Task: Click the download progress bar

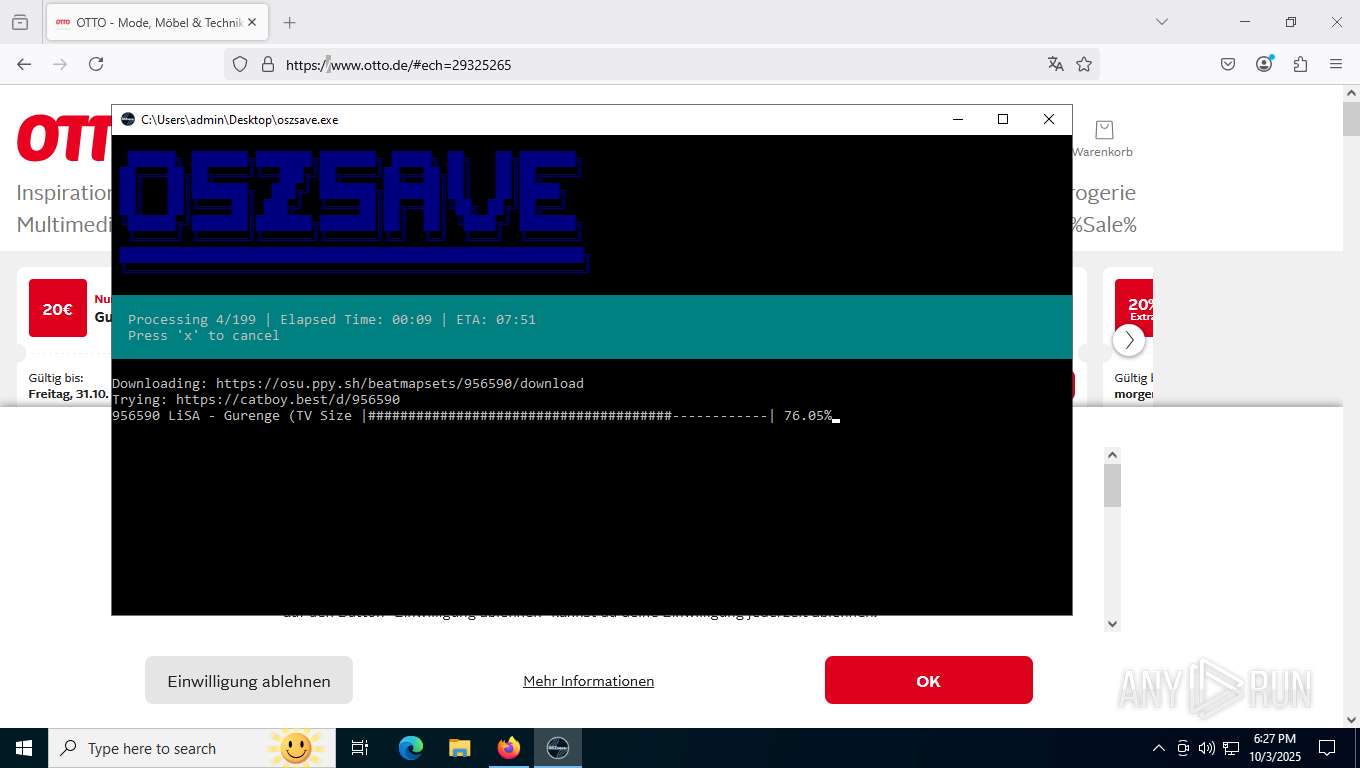Action: 568,415
